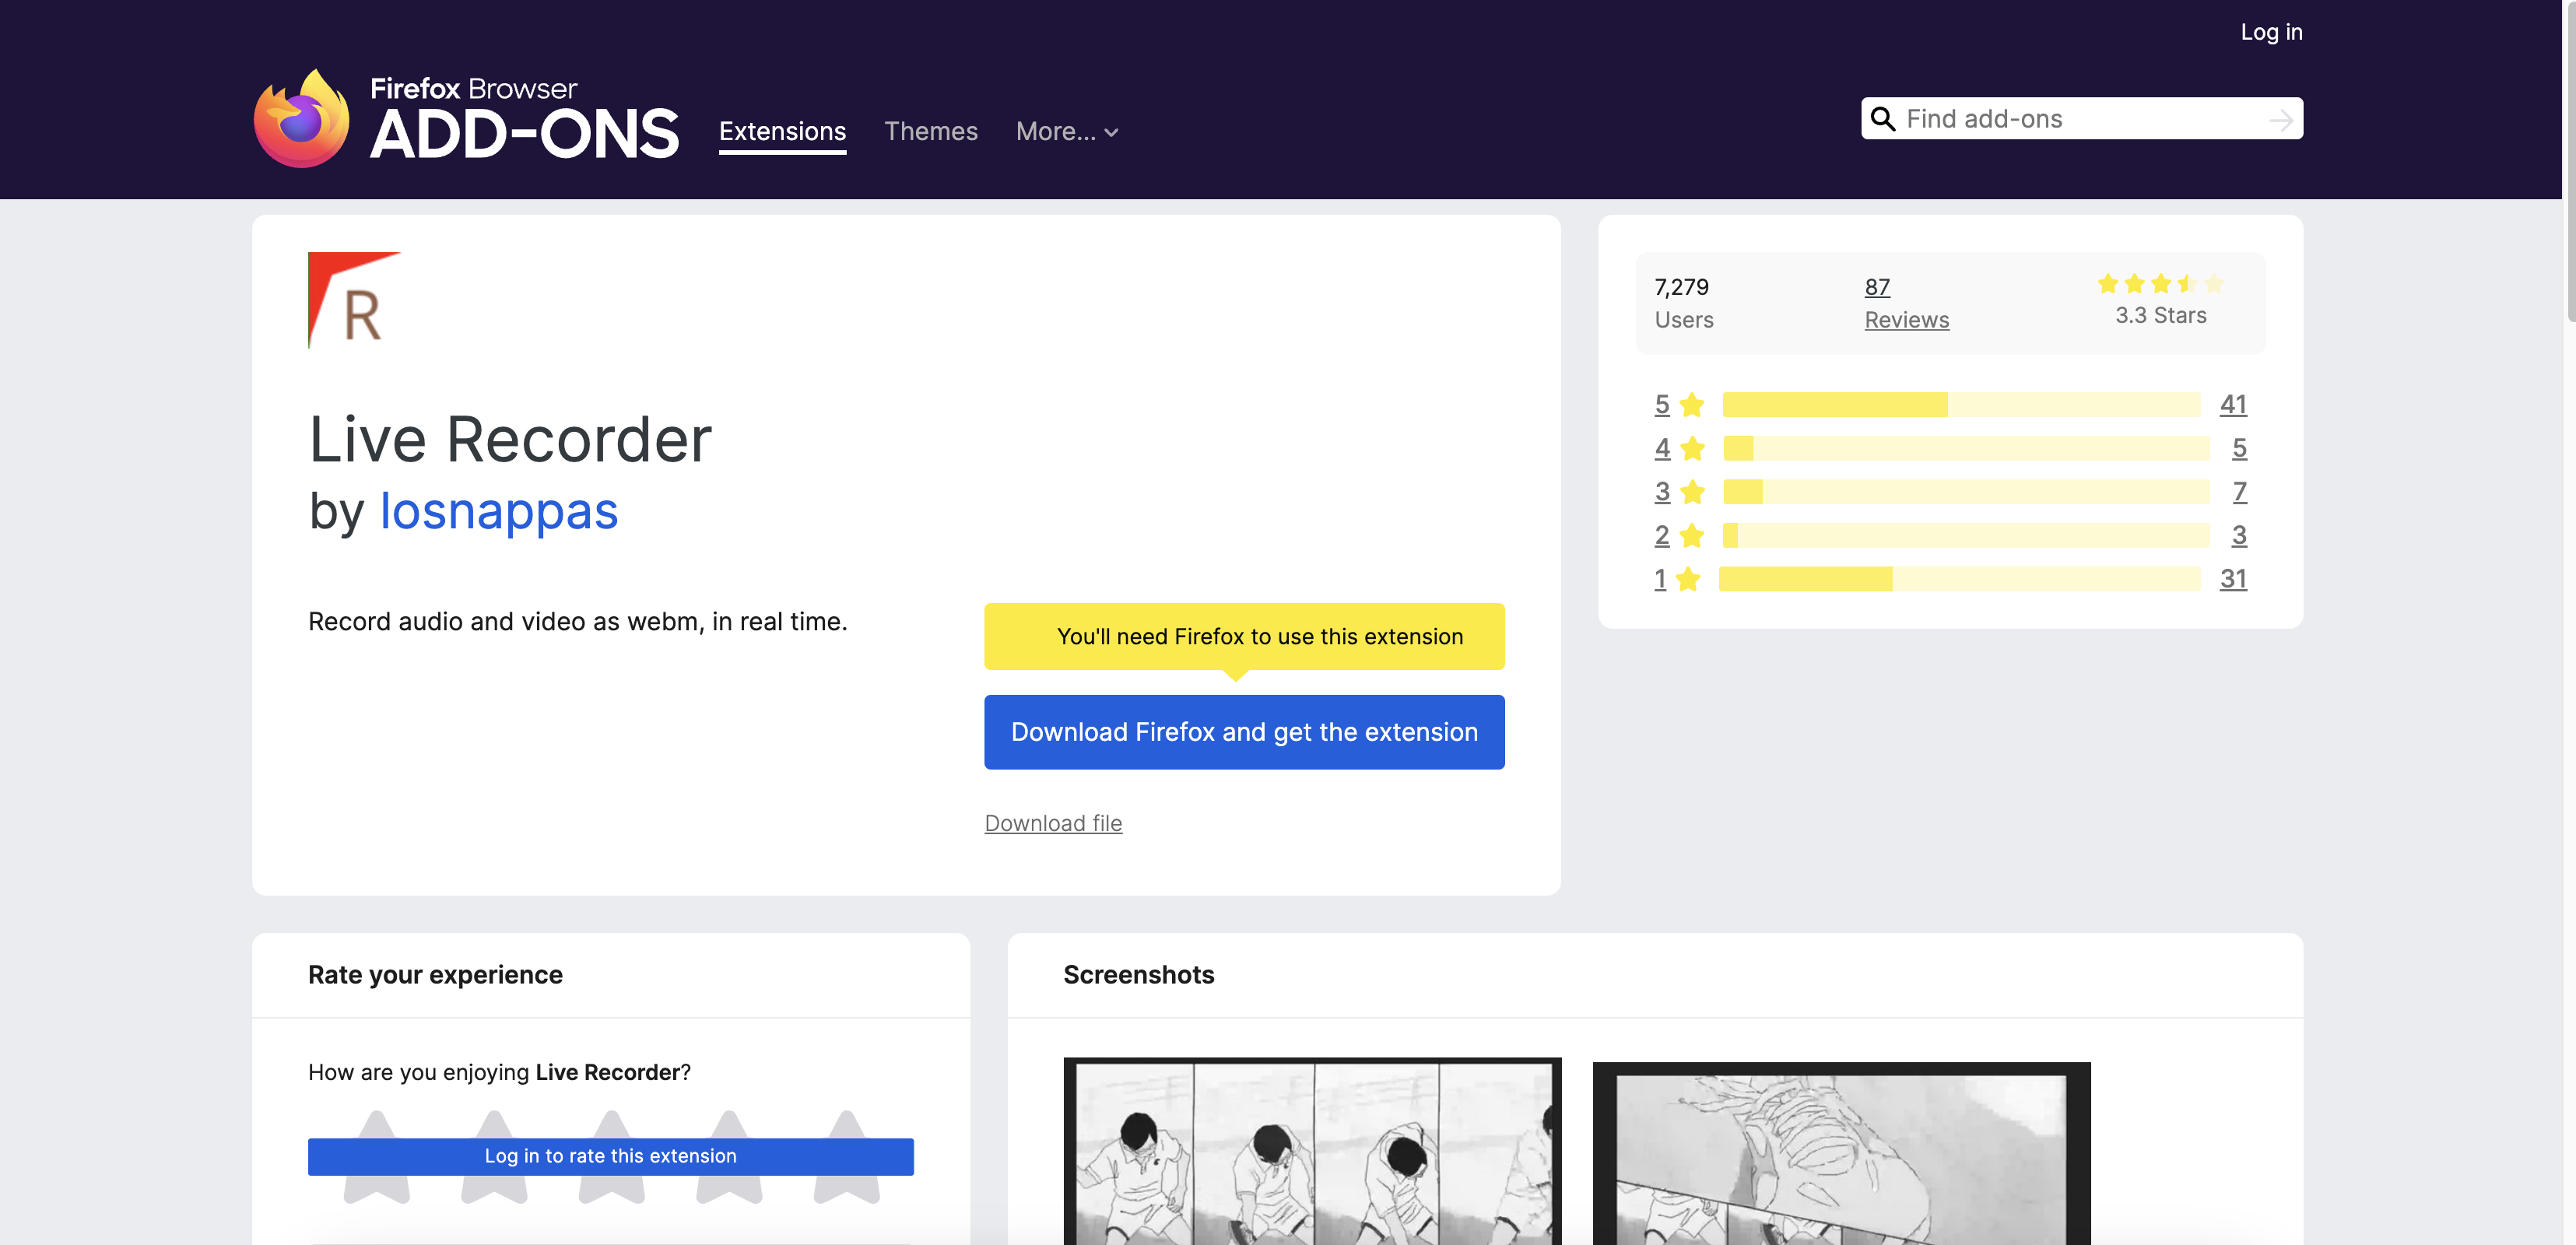Open the 2-star rating number link

1662,535
